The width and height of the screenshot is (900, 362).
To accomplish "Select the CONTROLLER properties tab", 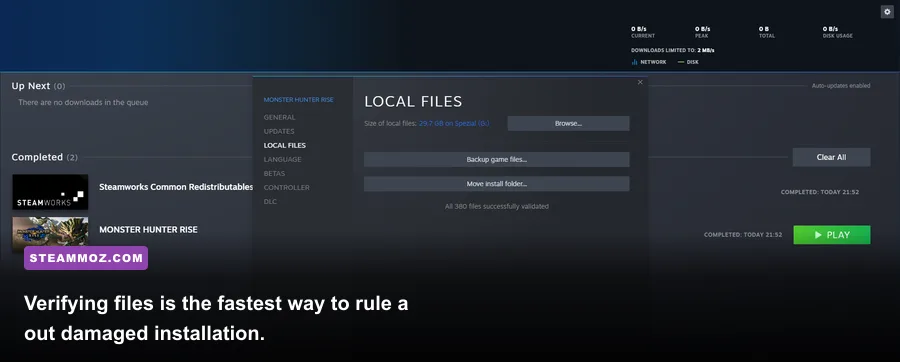I will coord(286,188).
